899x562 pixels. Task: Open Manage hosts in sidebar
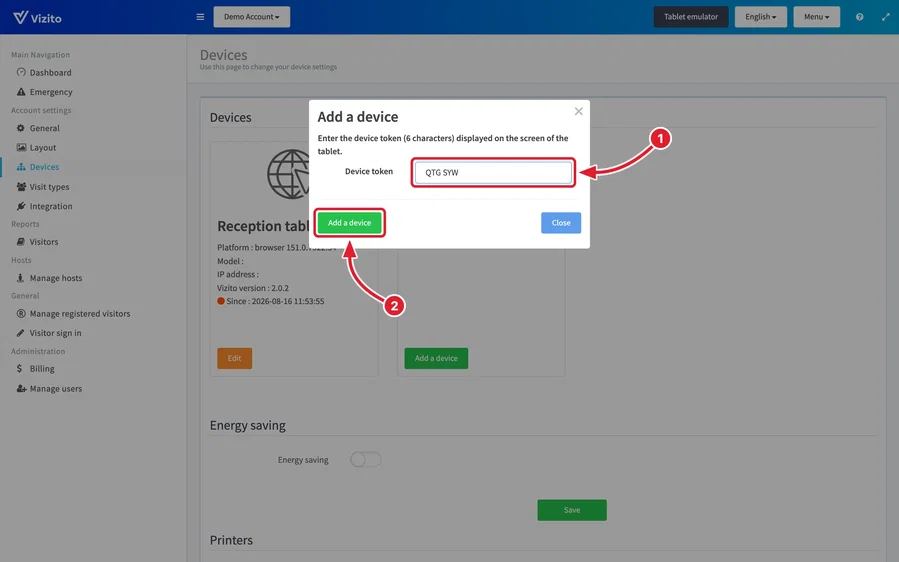(x=56, y=278)
